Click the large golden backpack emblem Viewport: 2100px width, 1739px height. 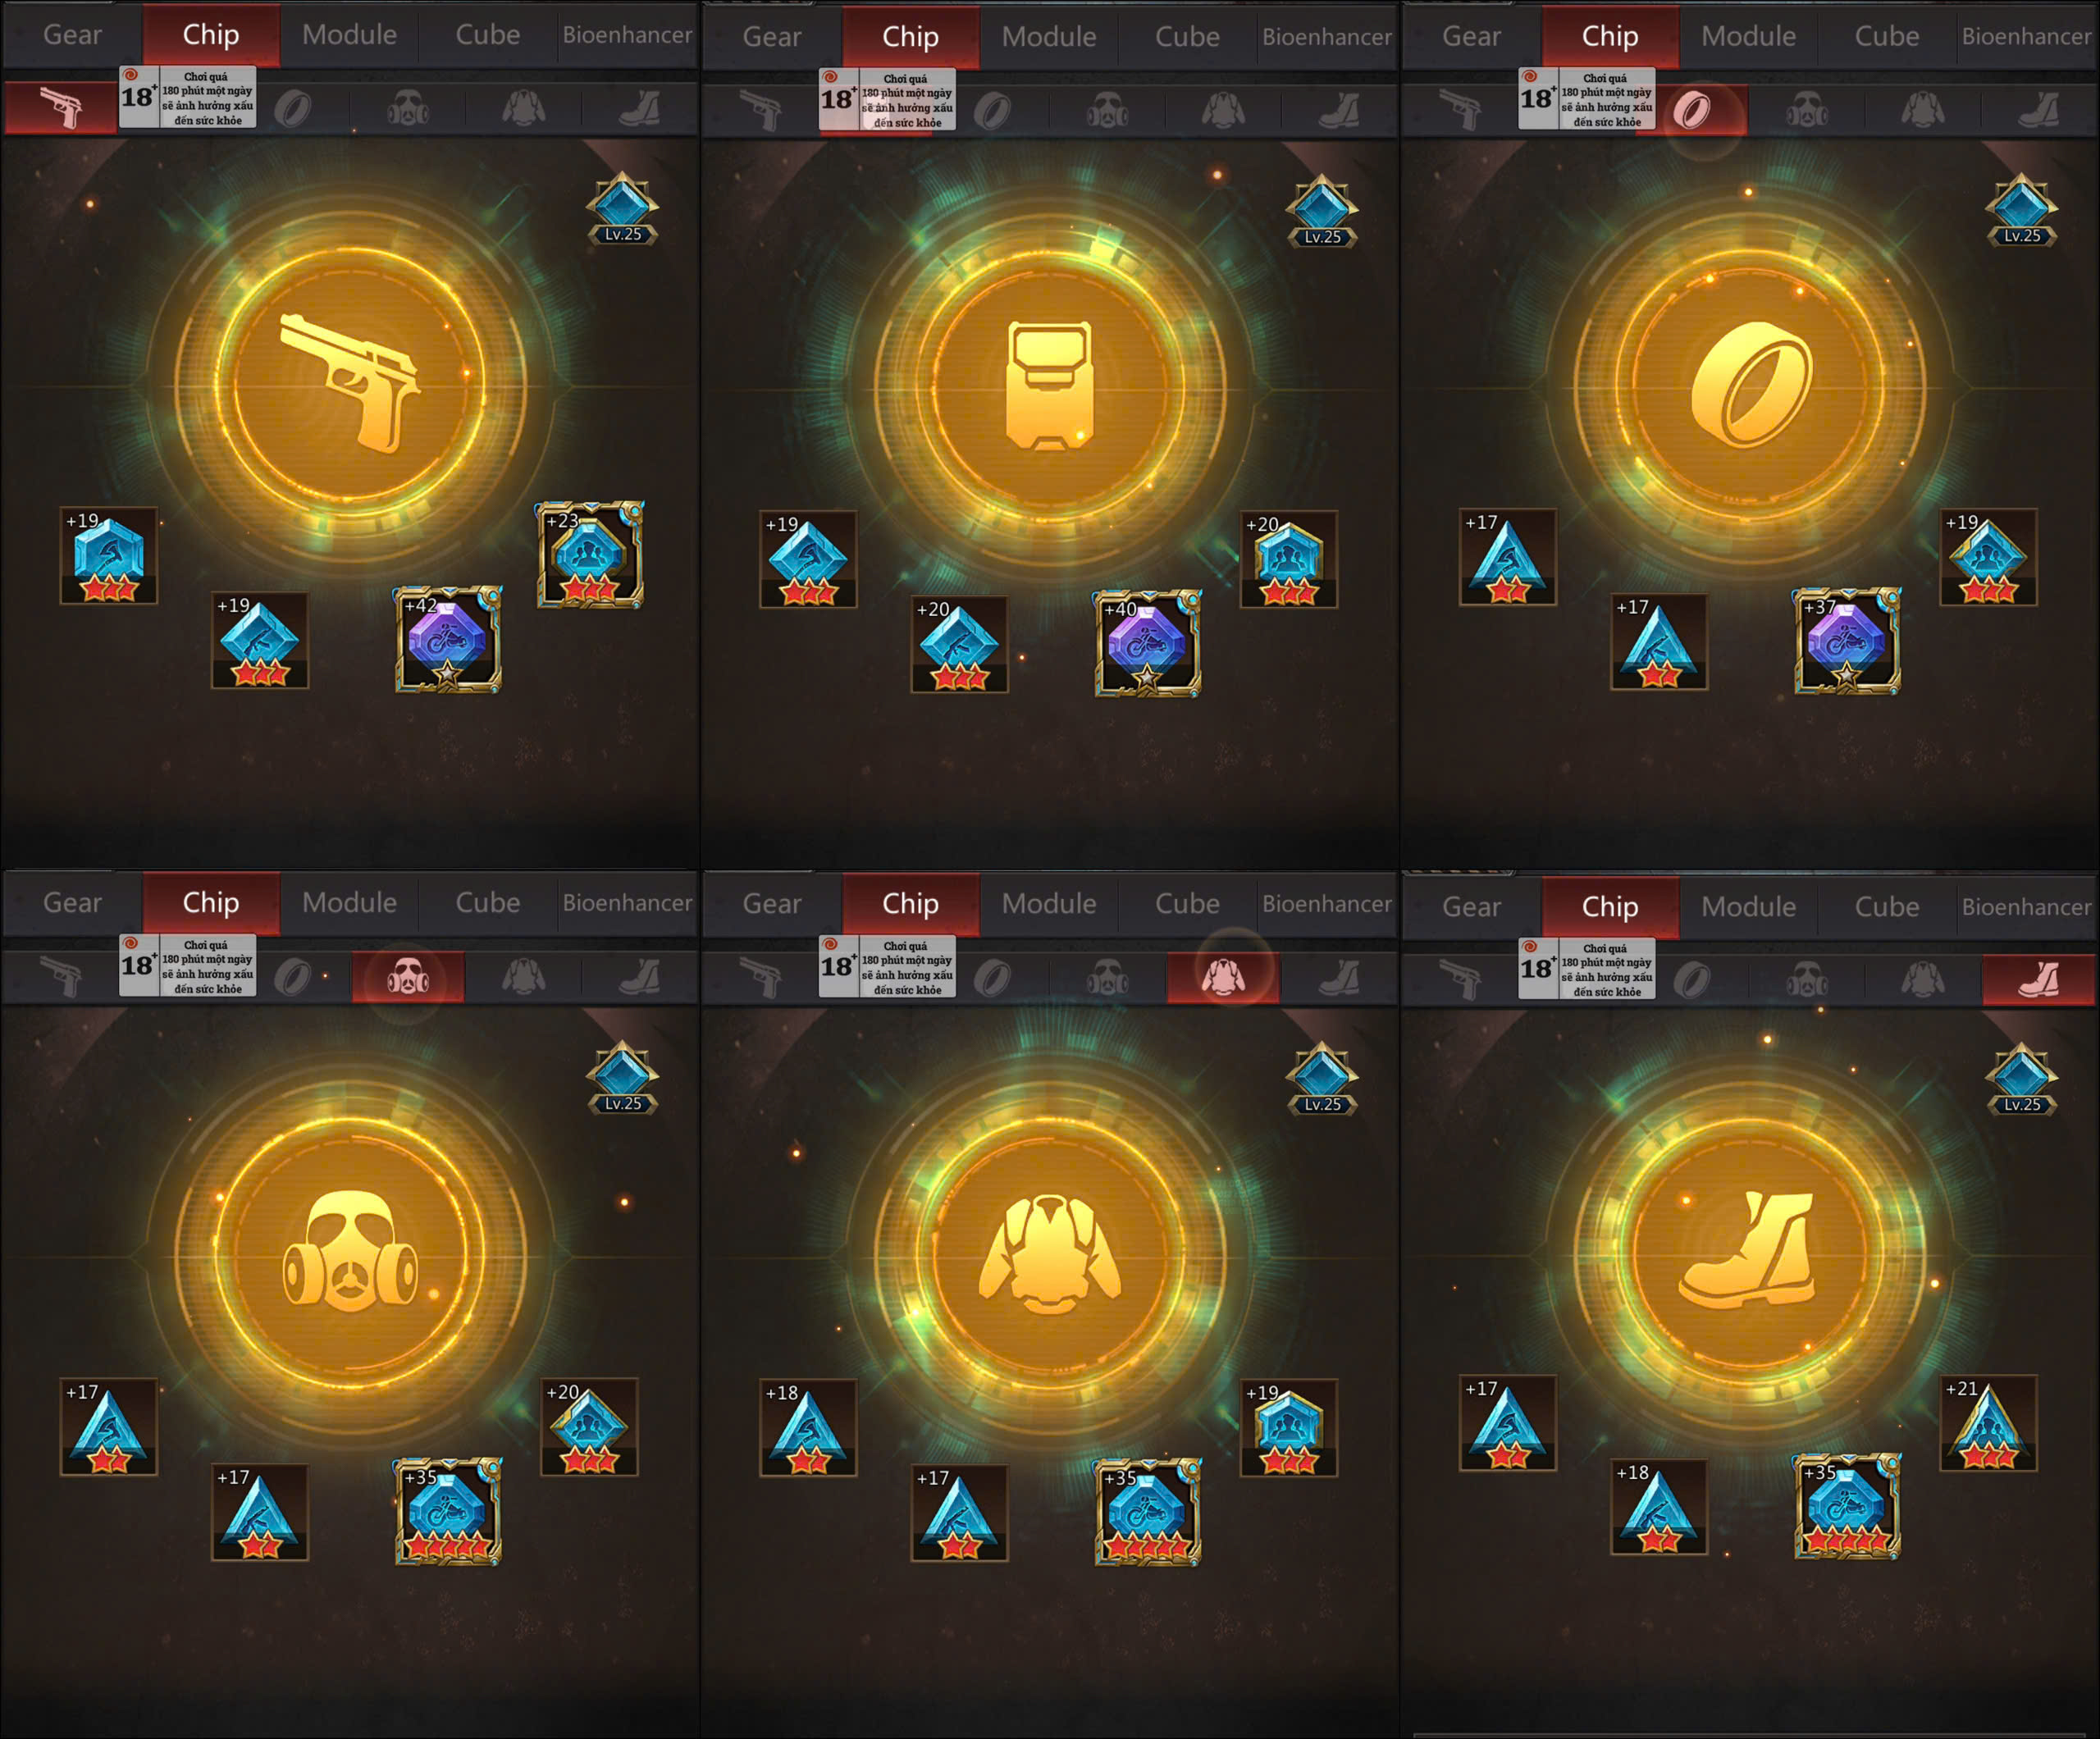(1049, 386)
